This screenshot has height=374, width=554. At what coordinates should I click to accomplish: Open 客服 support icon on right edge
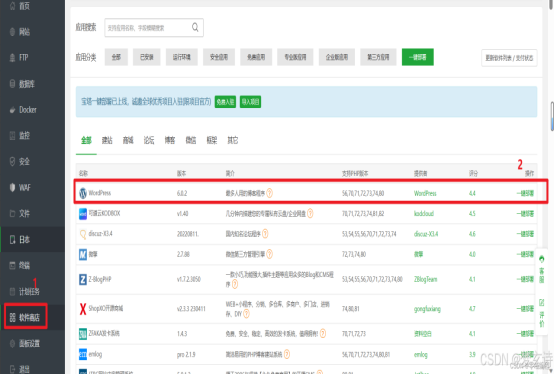tap(542, 270)
